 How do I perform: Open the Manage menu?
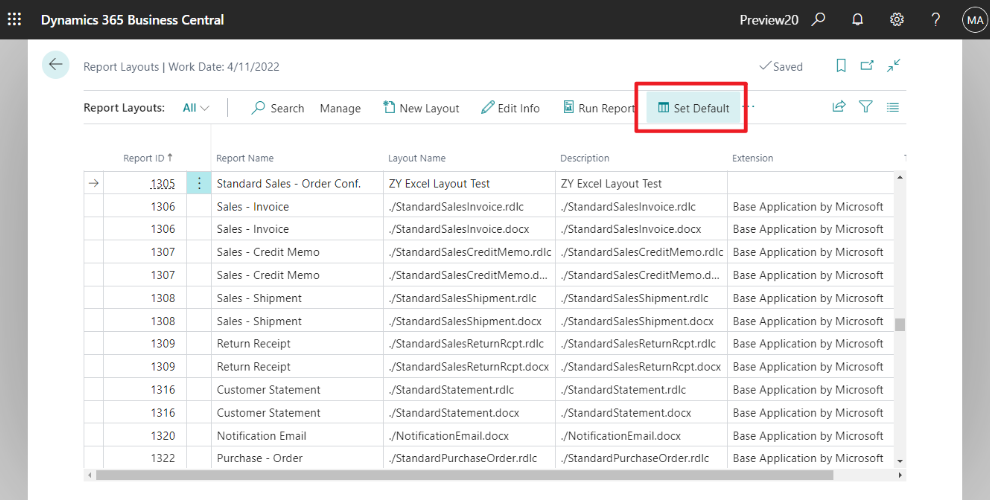(340, 109)
